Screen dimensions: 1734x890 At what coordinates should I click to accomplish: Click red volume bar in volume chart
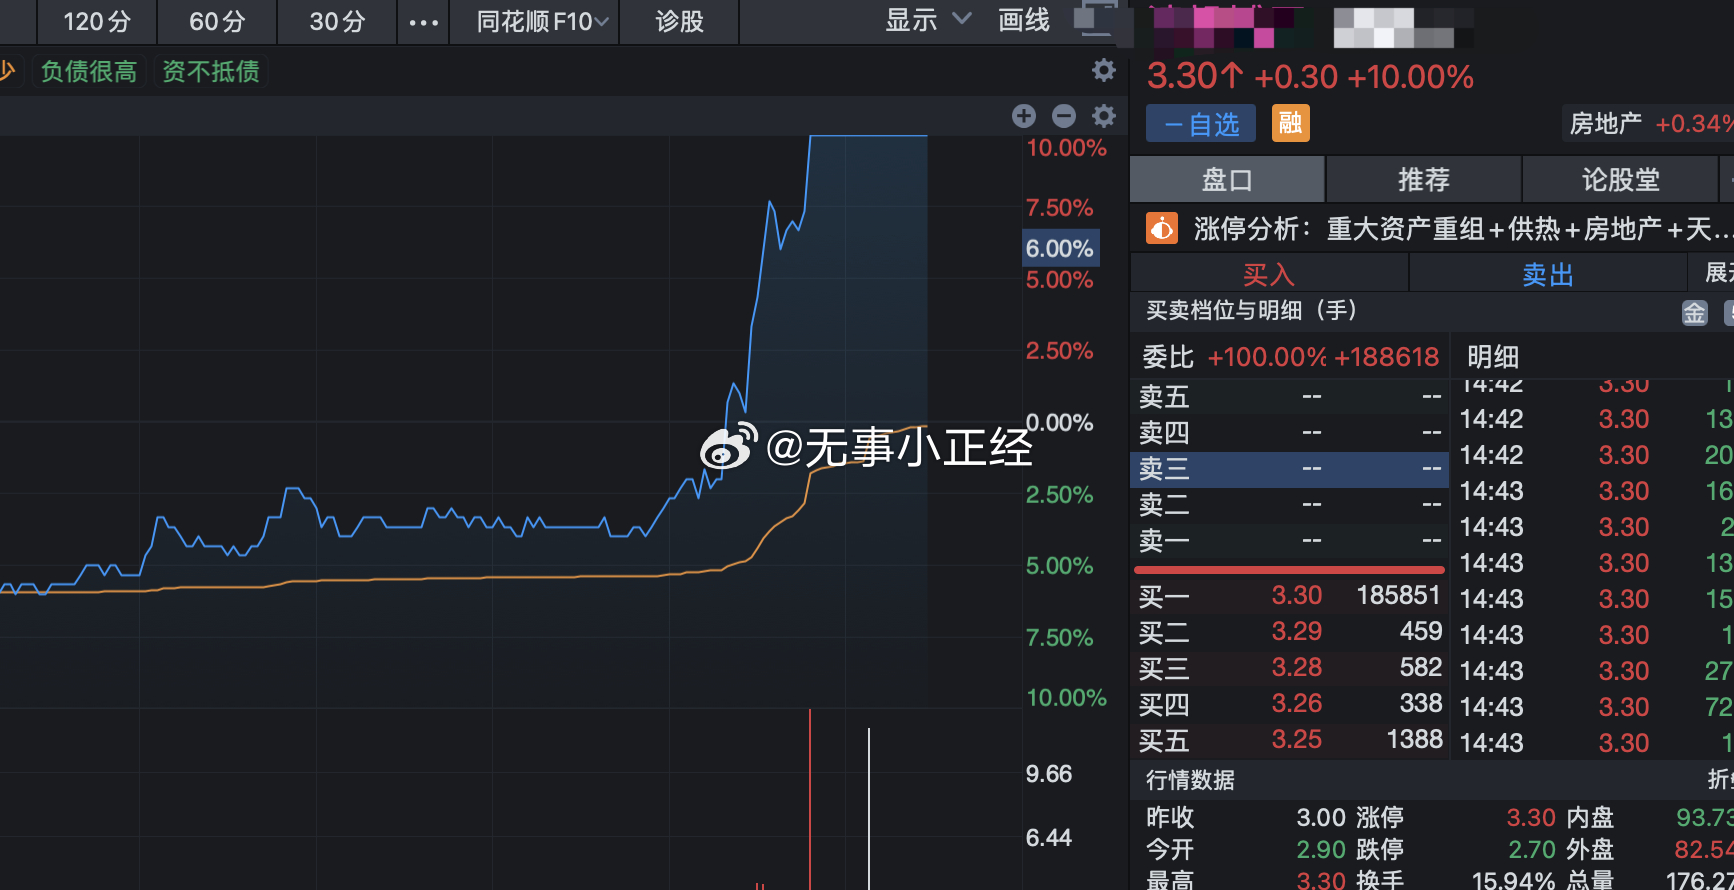(810, 799)
